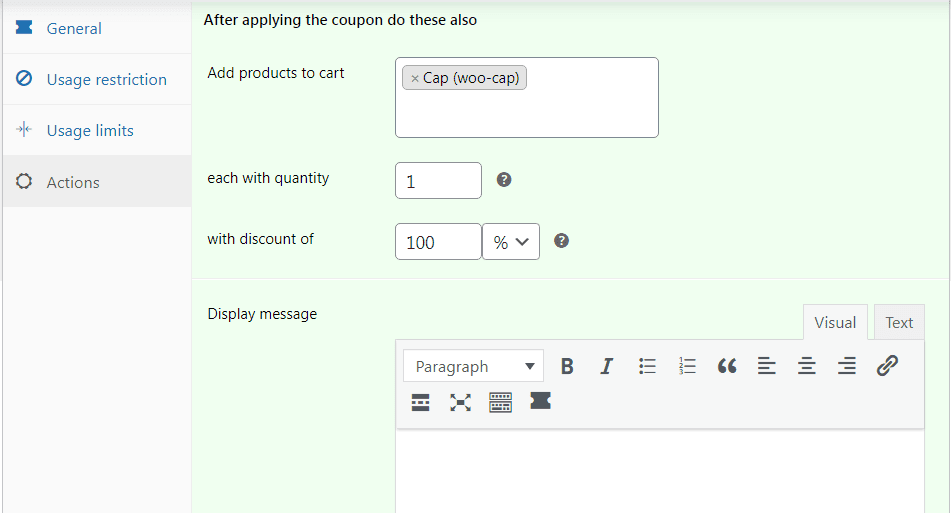Click the Cap (woo-cap) product chip
This screenshot has height=513, width=951.
click(464, 78)
